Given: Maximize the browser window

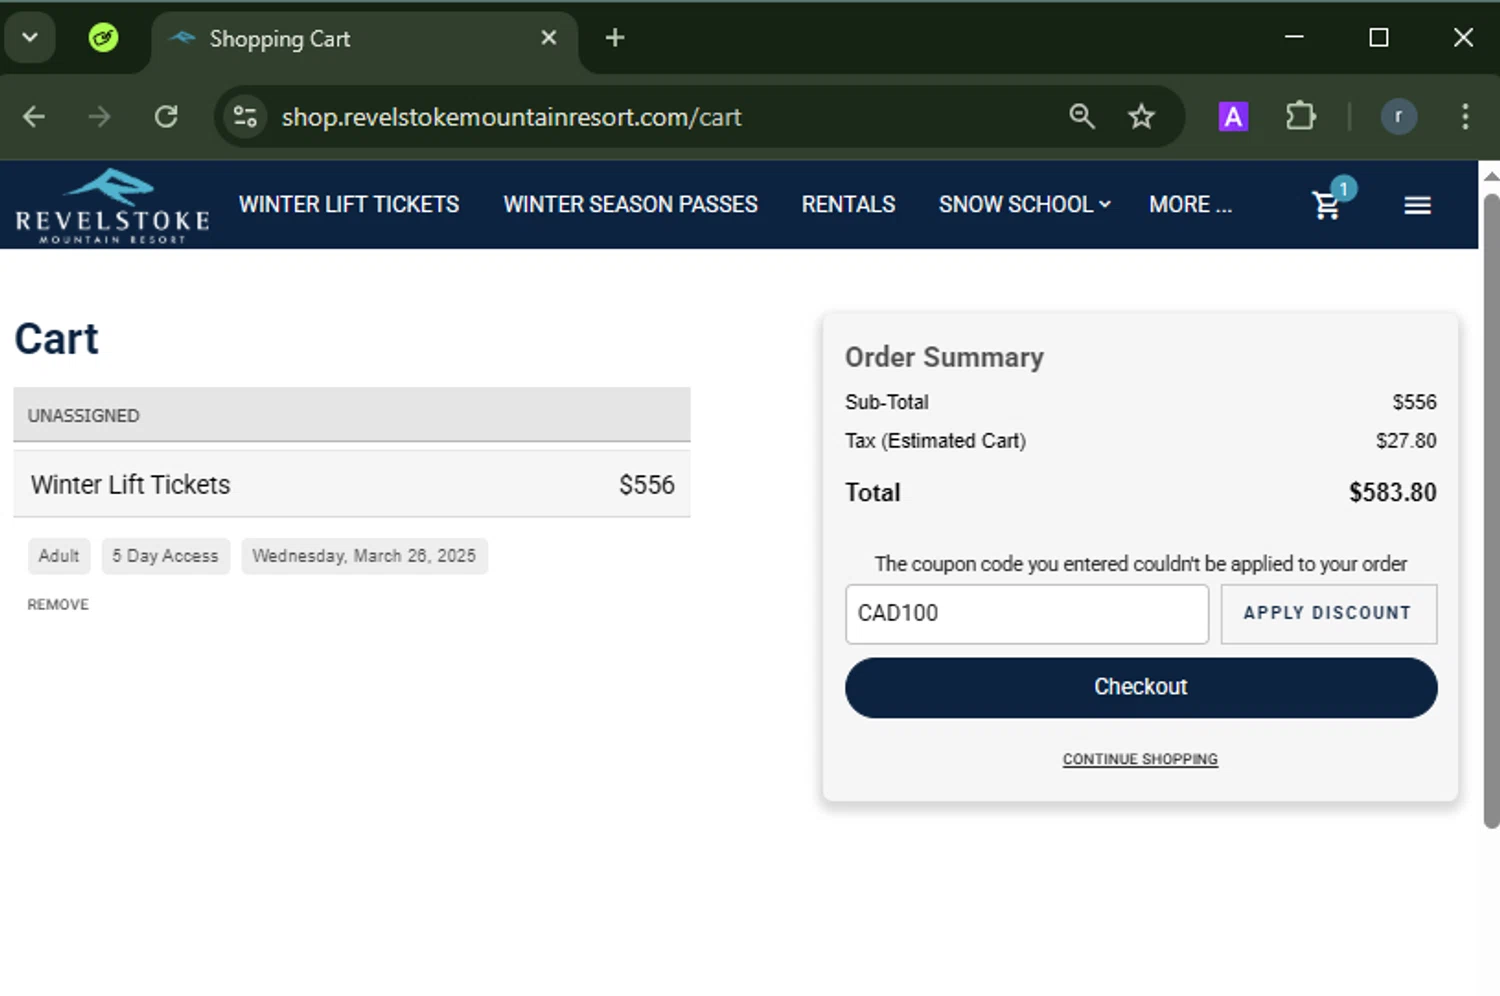Looking at the screenshot, I should 1379,38.
